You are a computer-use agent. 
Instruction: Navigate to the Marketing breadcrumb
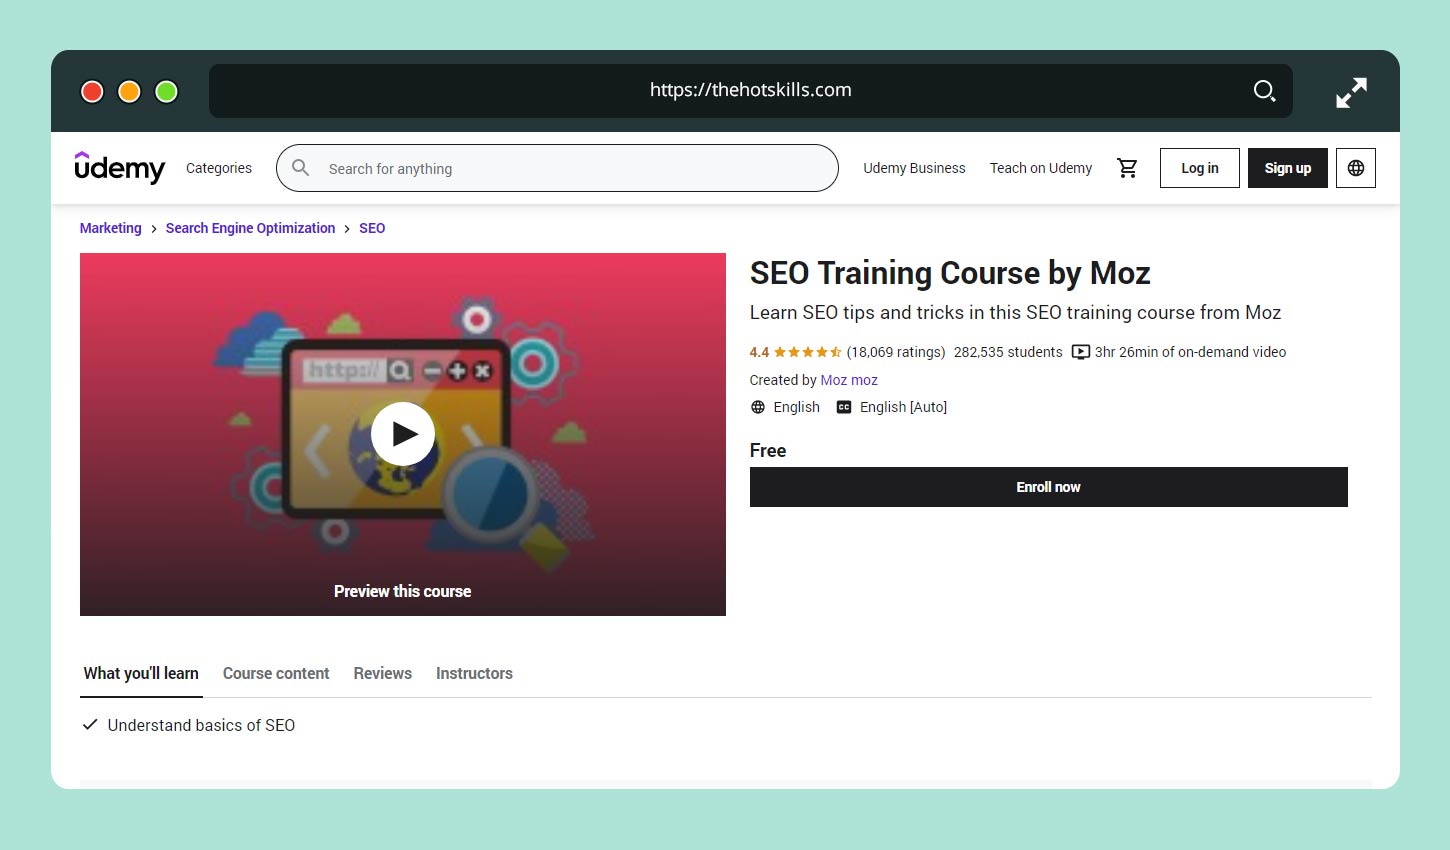110,228
